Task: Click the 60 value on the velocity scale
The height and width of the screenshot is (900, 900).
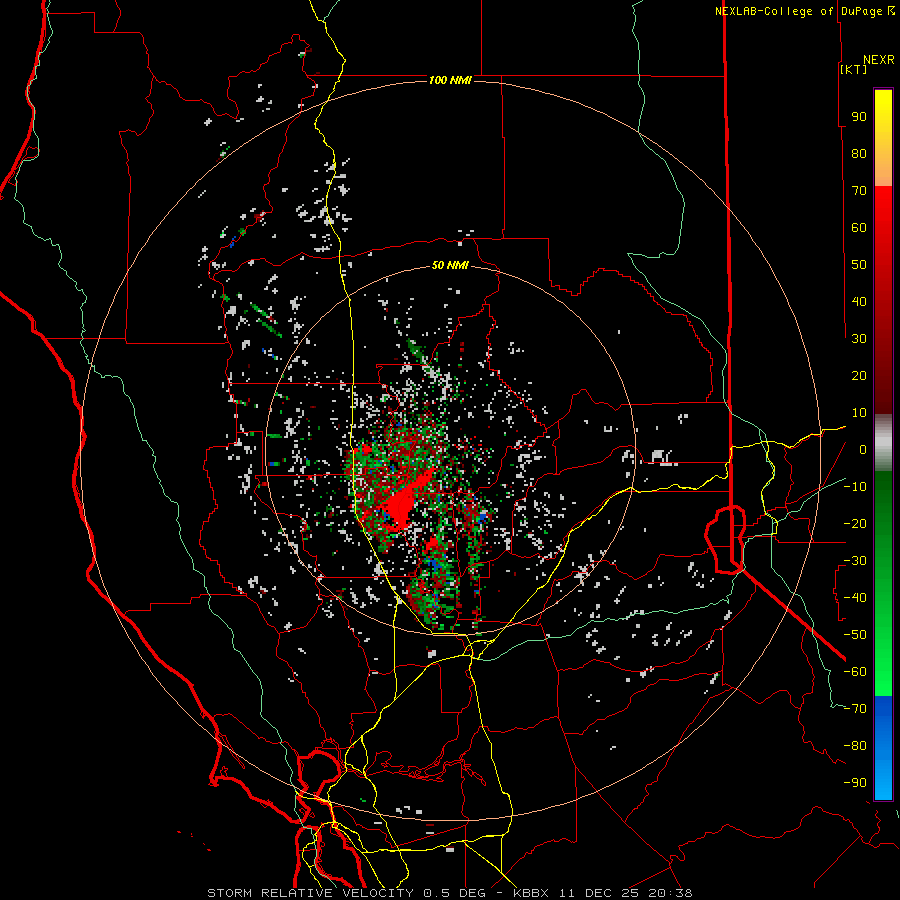Action: (x=859, y=227)
